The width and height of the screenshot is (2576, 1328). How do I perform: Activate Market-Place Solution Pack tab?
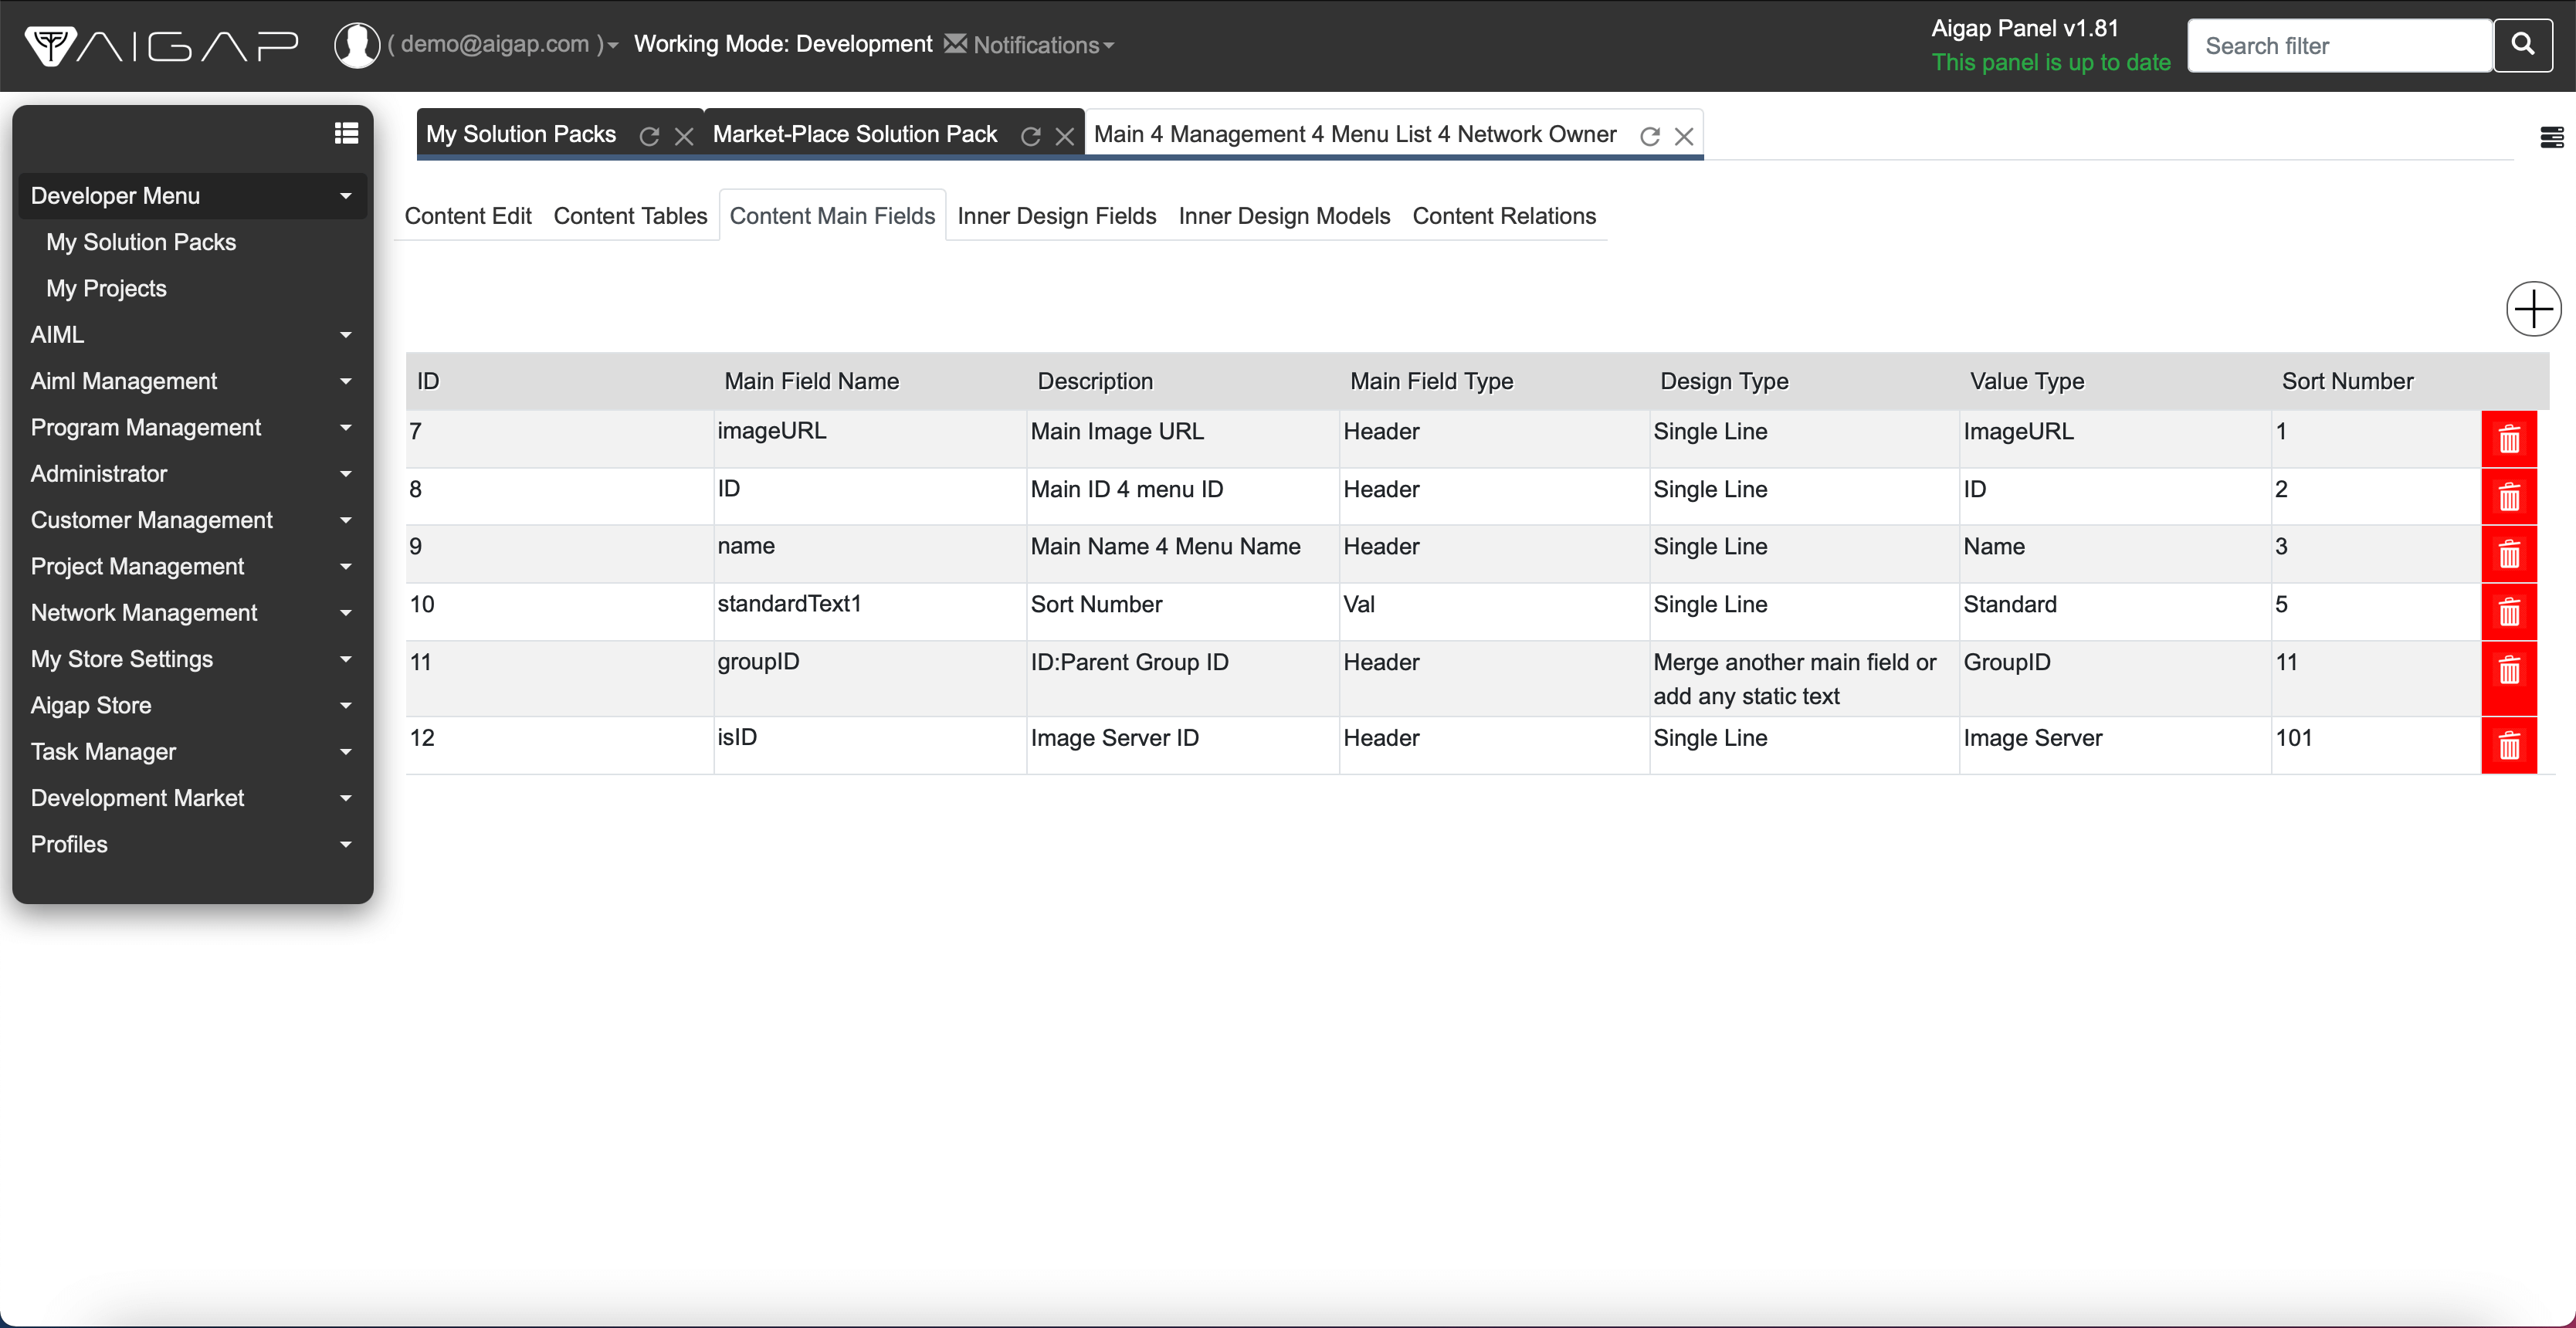coord(855,135)
